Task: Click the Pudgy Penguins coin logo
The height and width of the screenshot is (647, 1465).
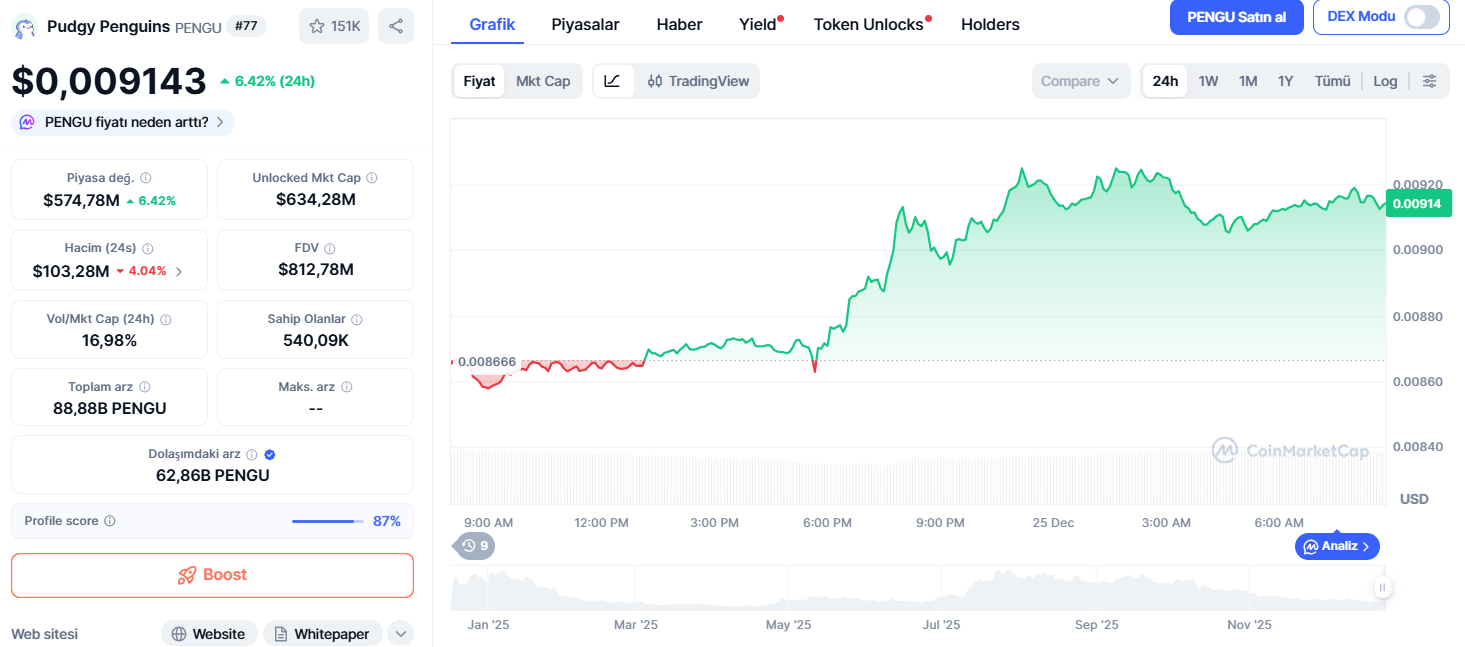Action: click(24, 27)
